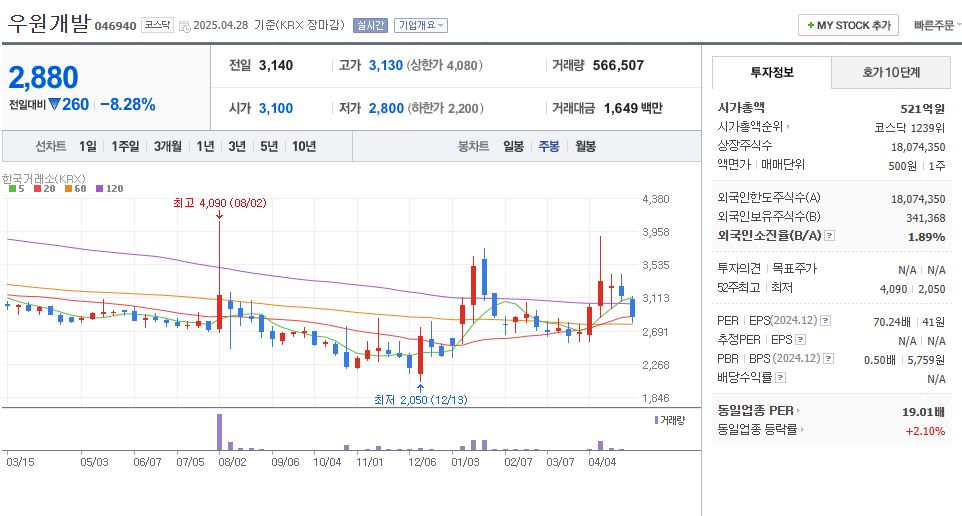Select the 1년 line chart period
Screen dimensions: 962x516
point(205,146)
